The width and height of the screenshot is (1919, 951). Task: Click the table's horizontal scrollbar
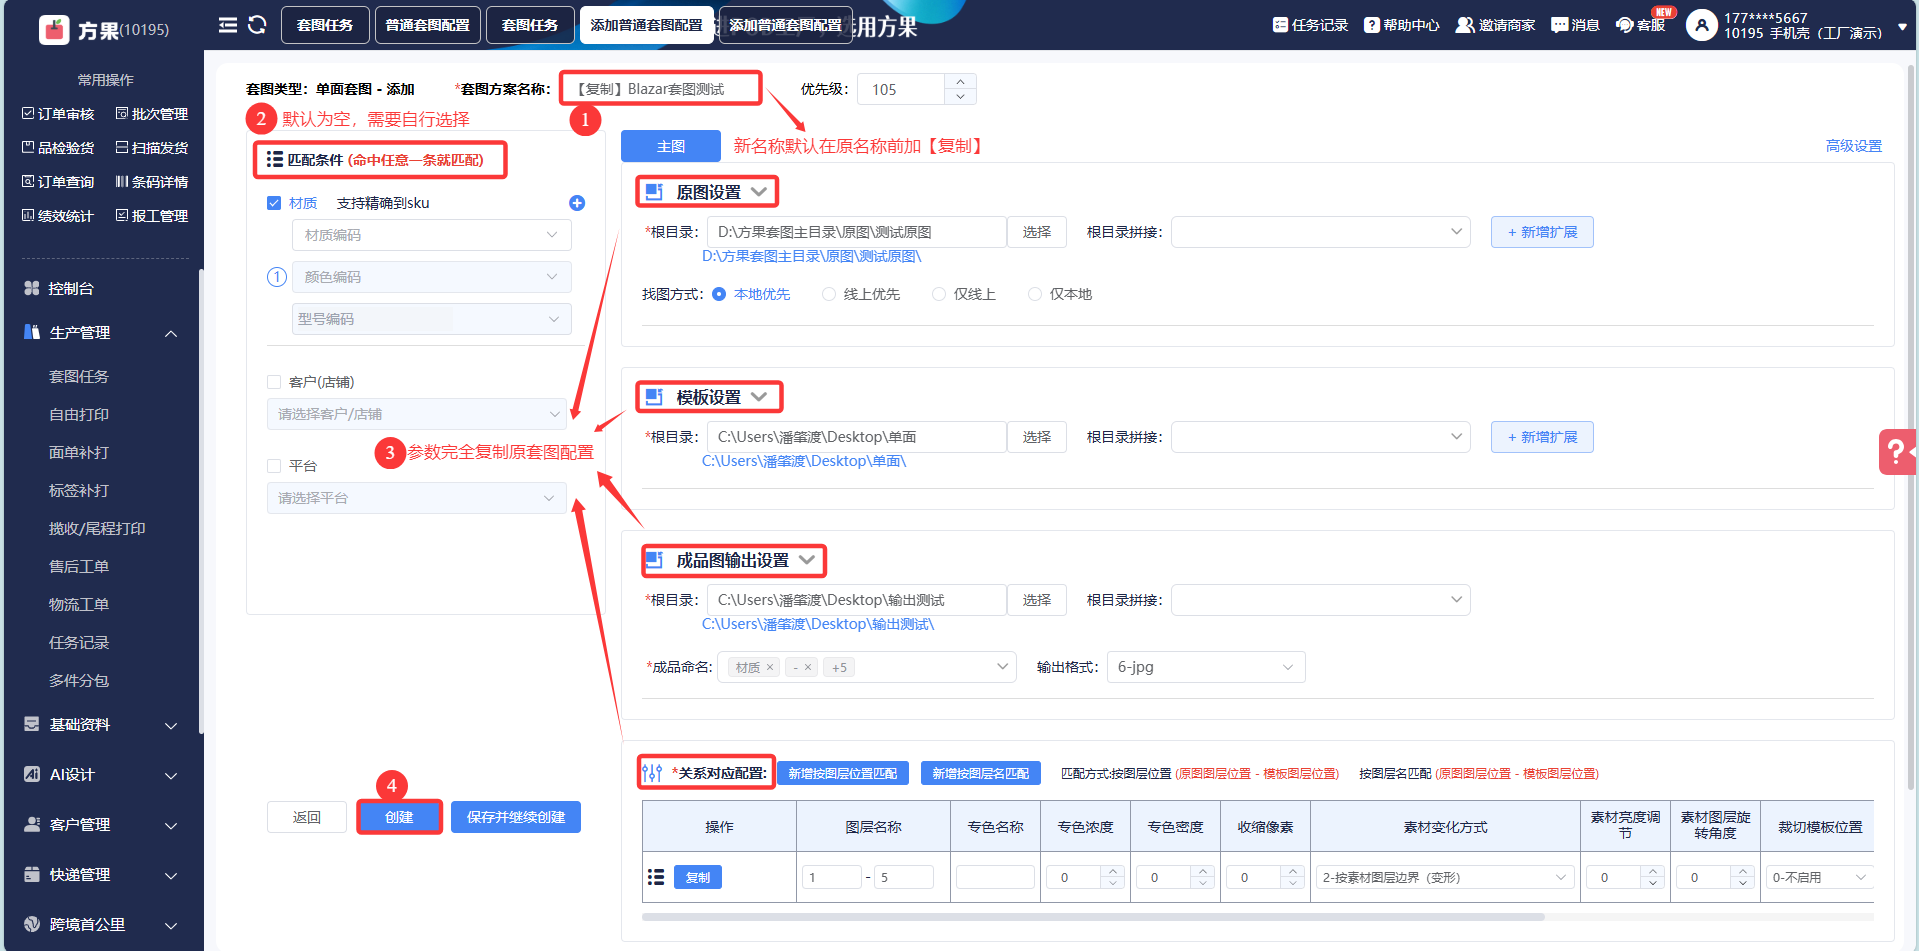click(x=1093, y=916)
